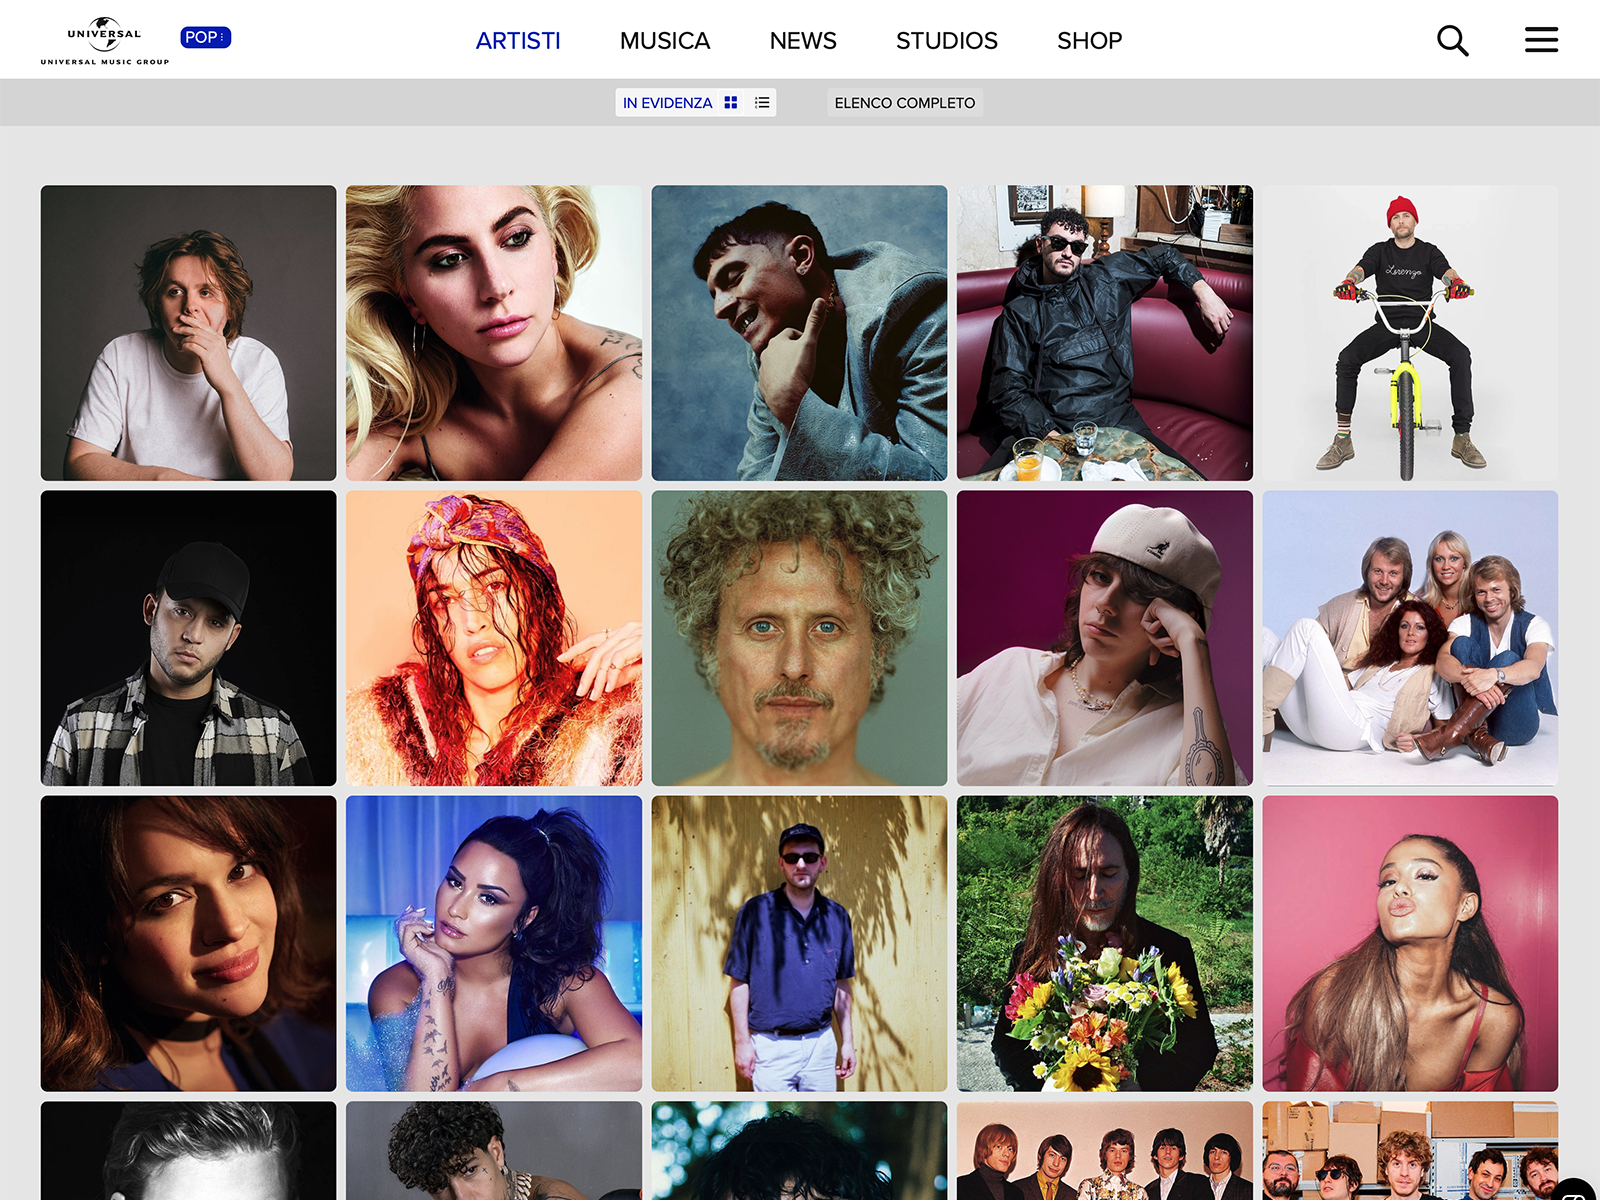Switch artist display to list layout
The width and height of the screenshot is (1600, 1200).
pyautogui.click(x=760, y=102)
